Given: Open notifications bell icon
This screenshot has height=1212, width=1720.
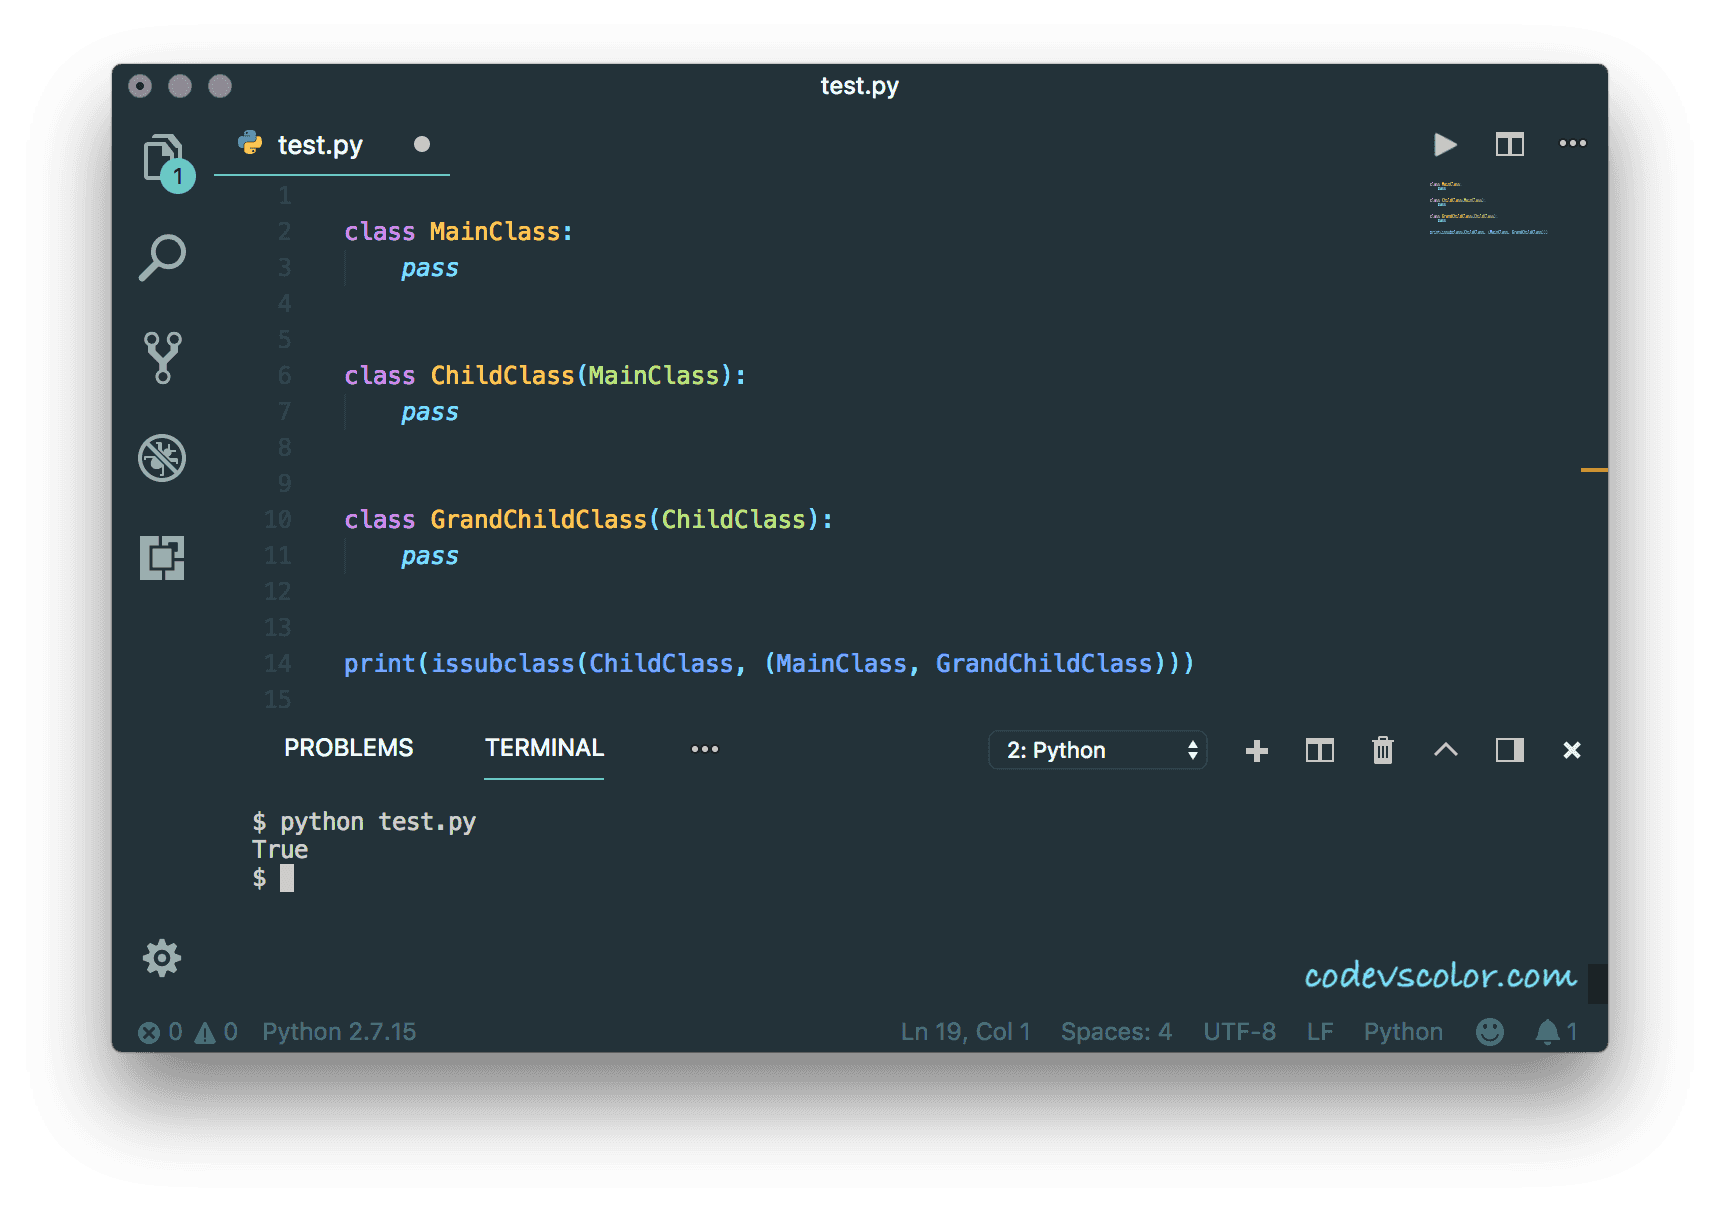Looking at the screenshot, I should point(1556,1032).
